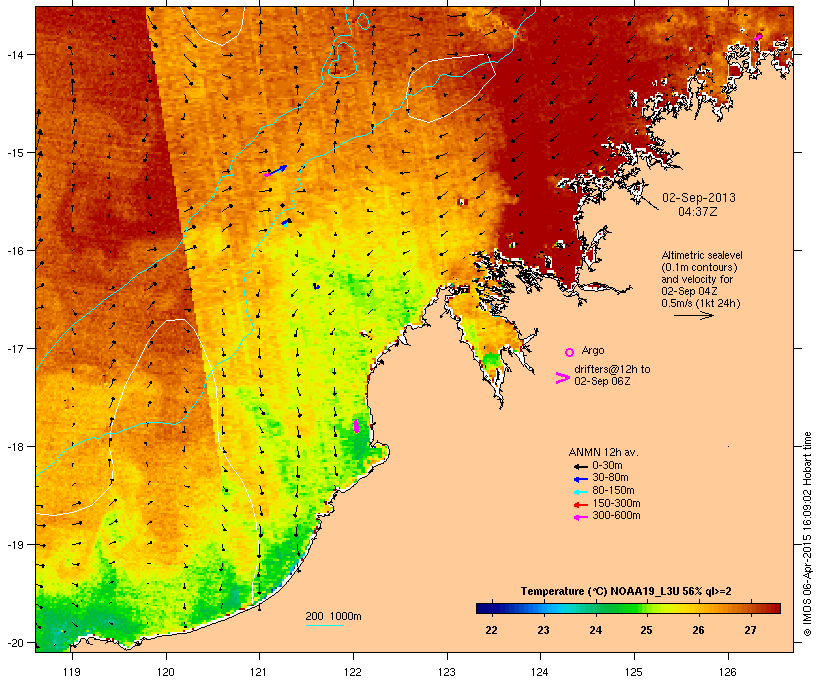Click the magenta Argo circle symbol
This screenshot has width=820, height=680.
(570, 352)
